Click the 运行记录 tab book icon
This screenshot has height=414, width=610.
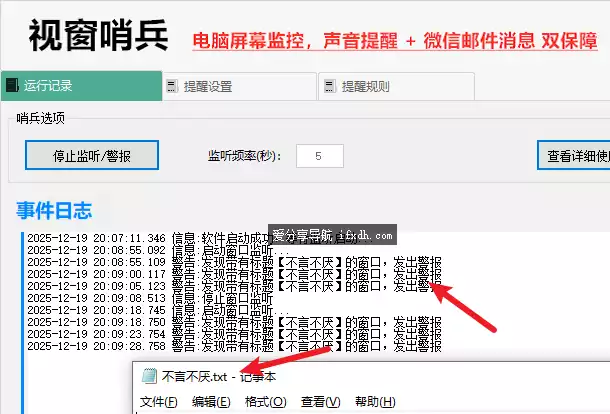click(12, 86)
